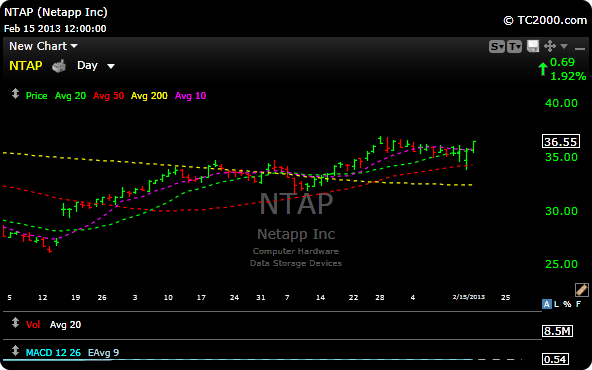Screen dimensions: 592x370
Task: Click the 8.5M volume value box
Action: (x=558, y=331)
